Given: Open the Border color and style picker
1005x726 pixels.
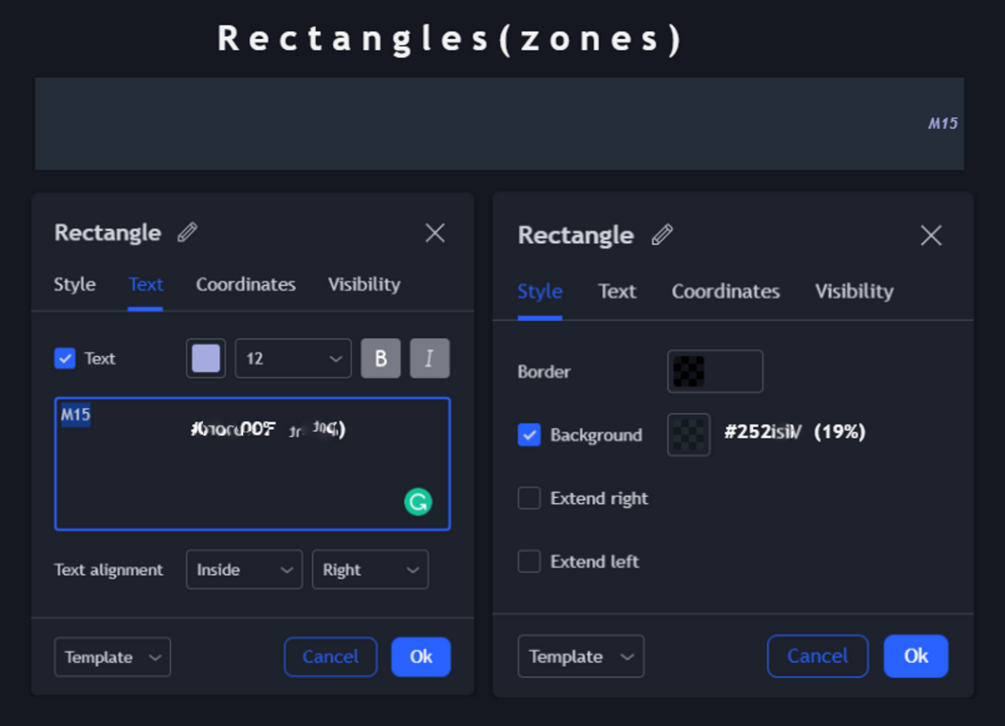Looking at the screenshot, I should pyautogui.click(x=715, y=371).
